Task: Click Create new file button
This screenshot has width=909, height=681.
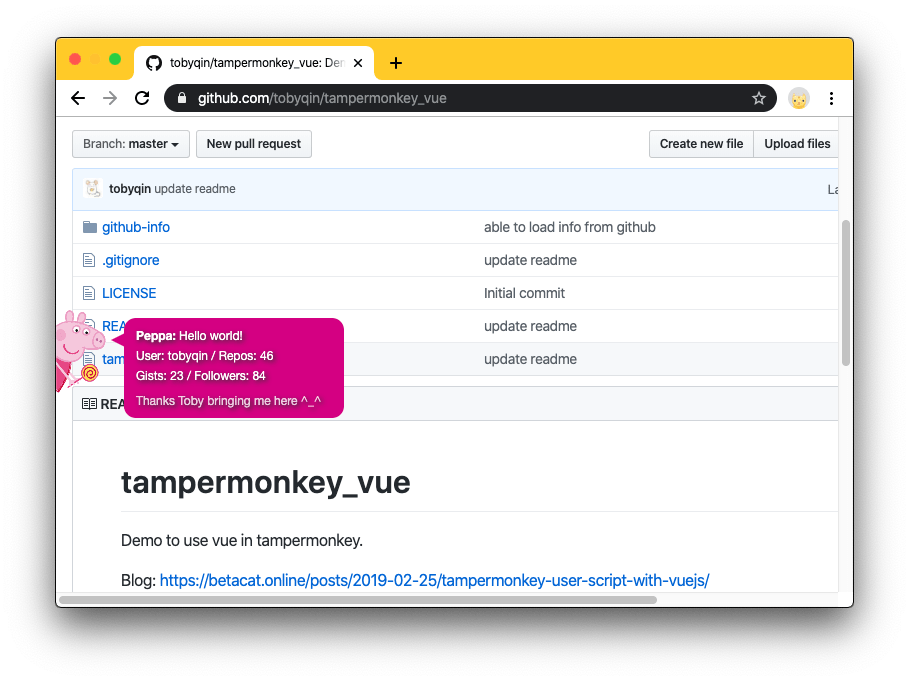Action: tap(701, 144)
